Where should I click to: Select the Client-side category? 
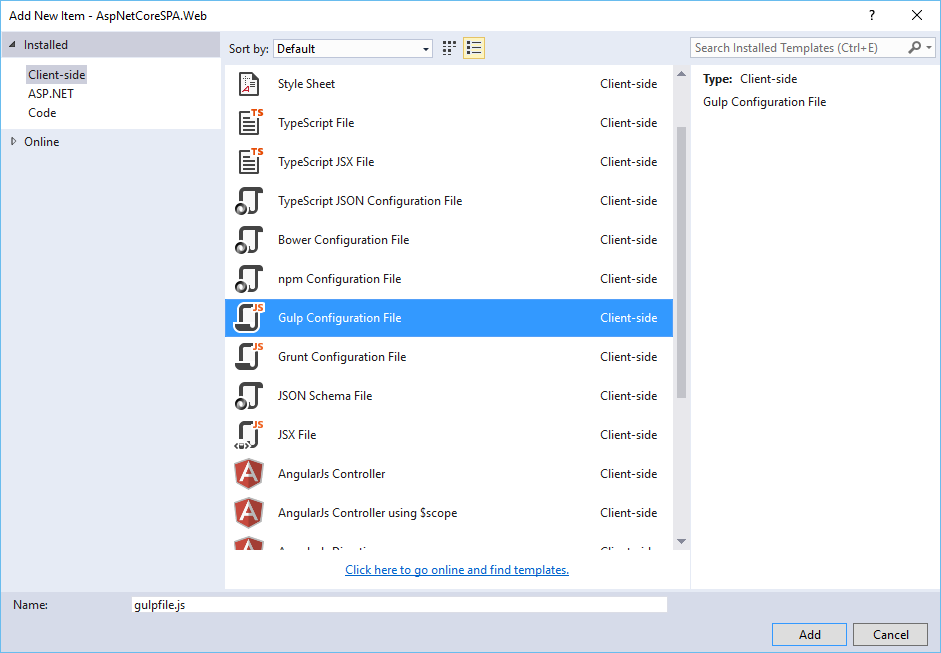click(56, 74)
